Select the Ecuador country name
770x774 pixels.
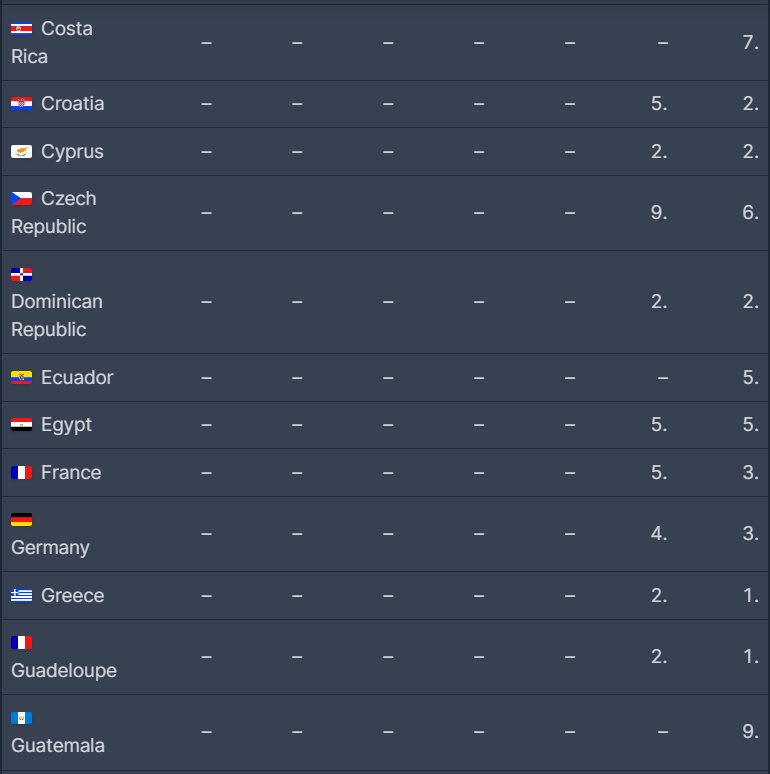click(77, 378)
